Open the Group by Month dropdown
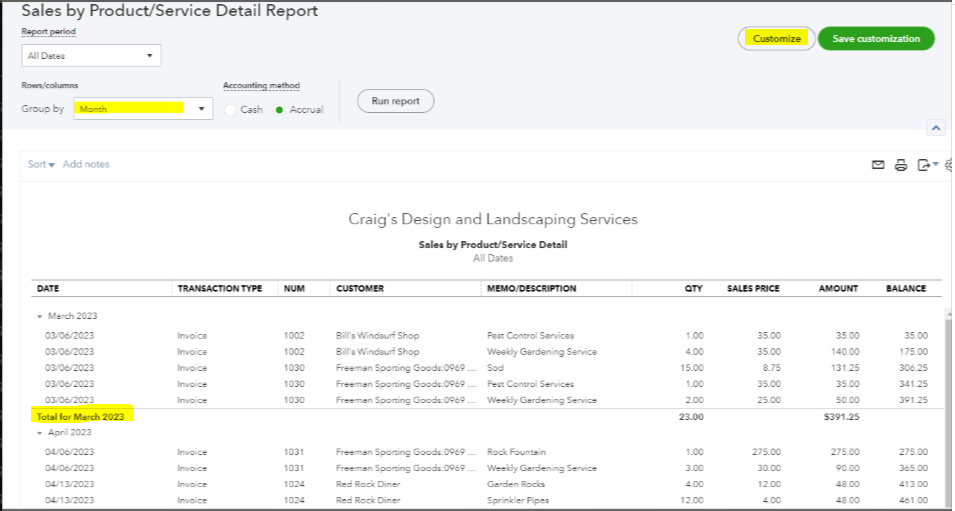 point(143,108)
